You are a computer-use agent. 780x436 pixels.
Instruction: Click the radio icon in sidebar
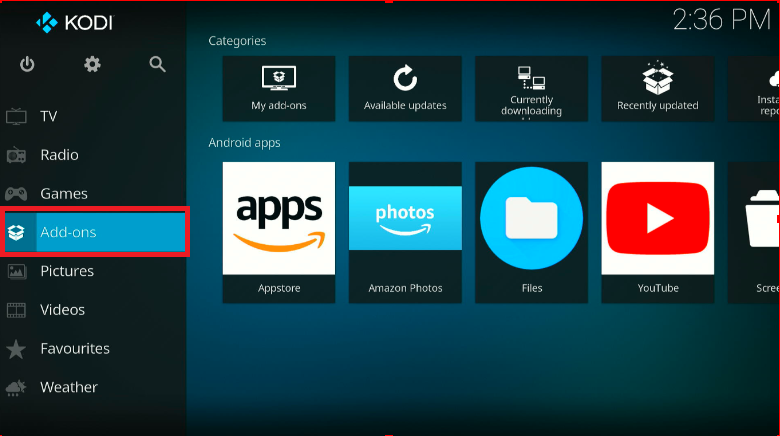tap(16, 155)
